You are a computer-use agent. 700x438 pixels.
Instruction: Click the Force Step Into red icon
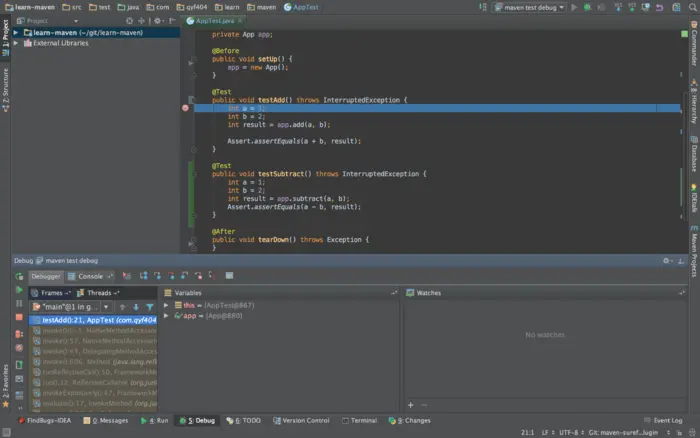point(171,276)
